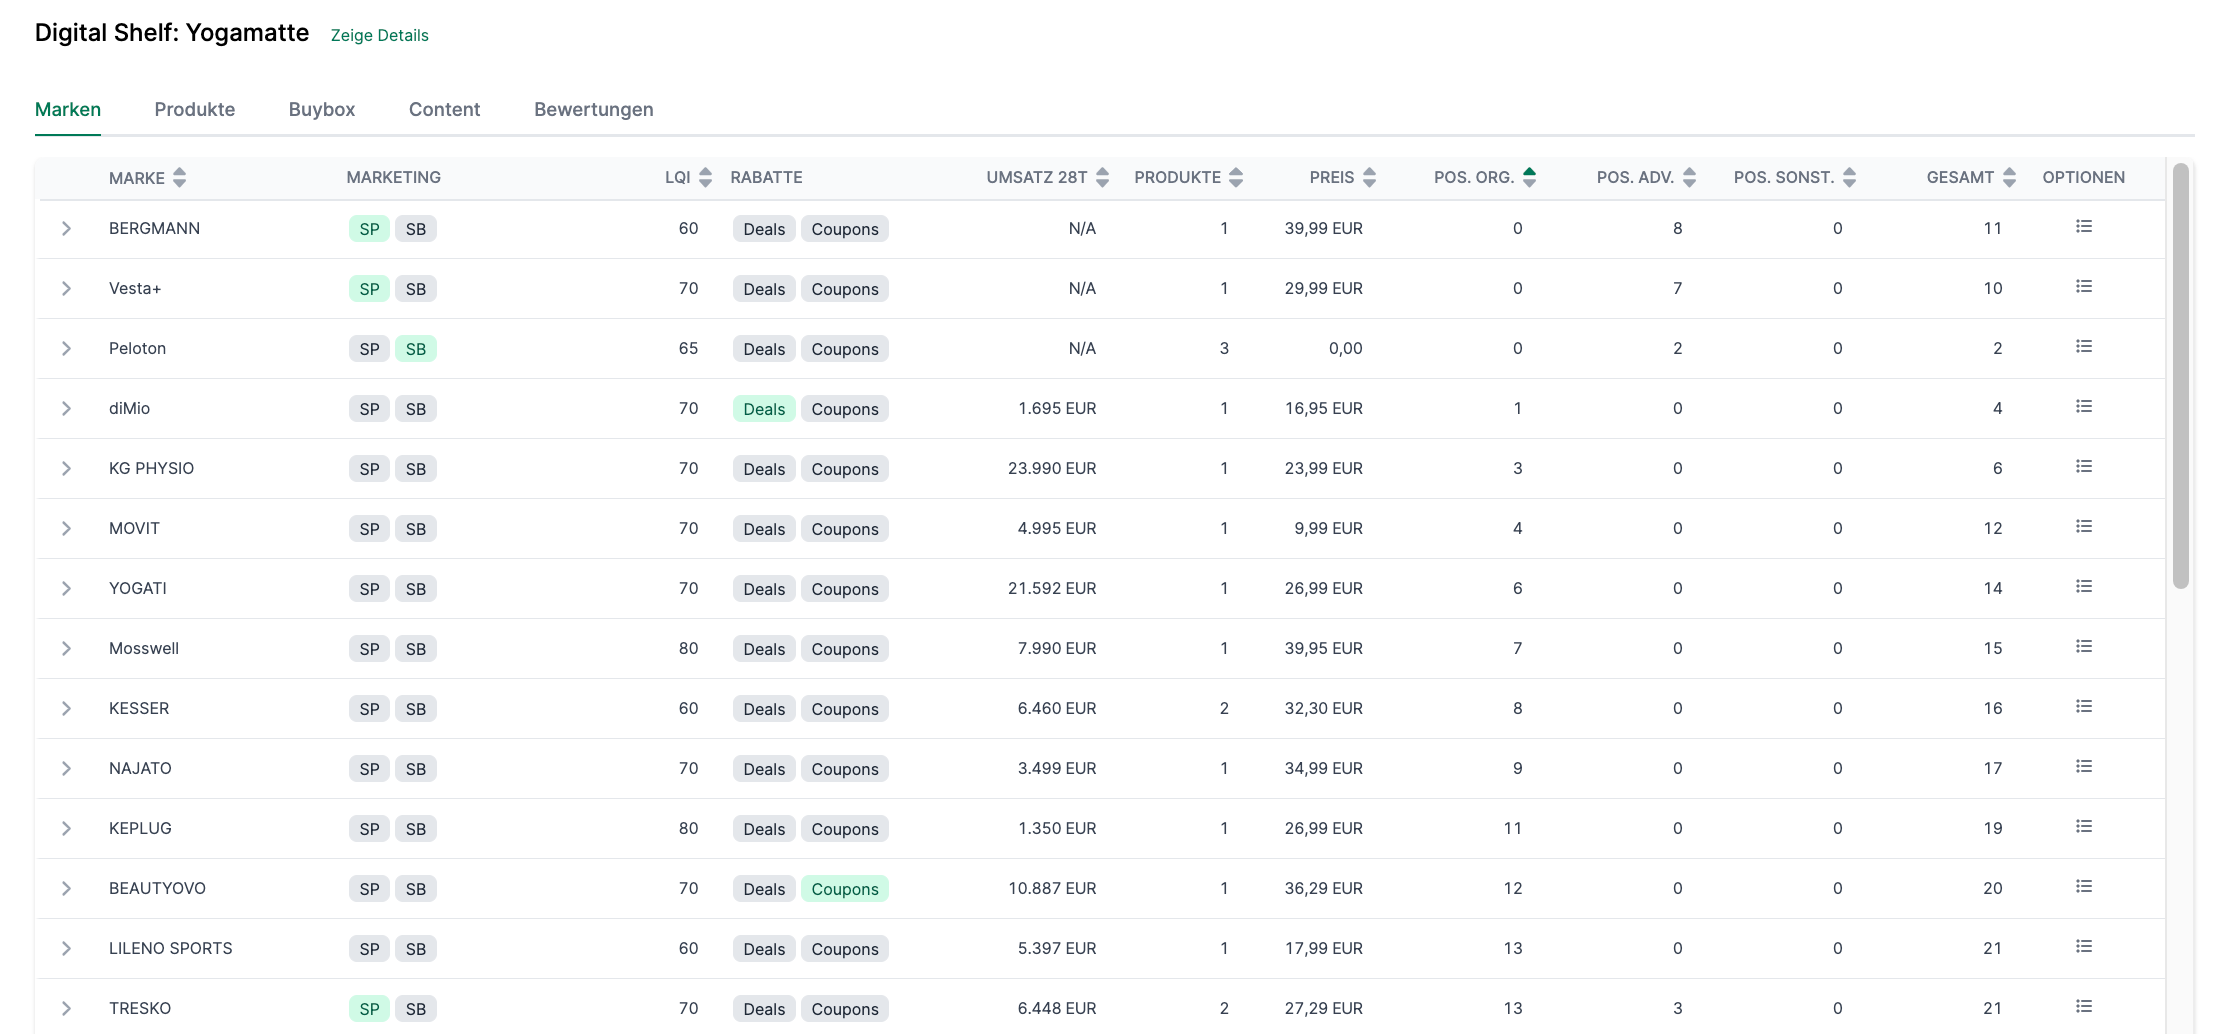This screenshot has width=2230, height=1034.
Task: Sort by POS. SONST. column arrows
Action: point(1849,177)
